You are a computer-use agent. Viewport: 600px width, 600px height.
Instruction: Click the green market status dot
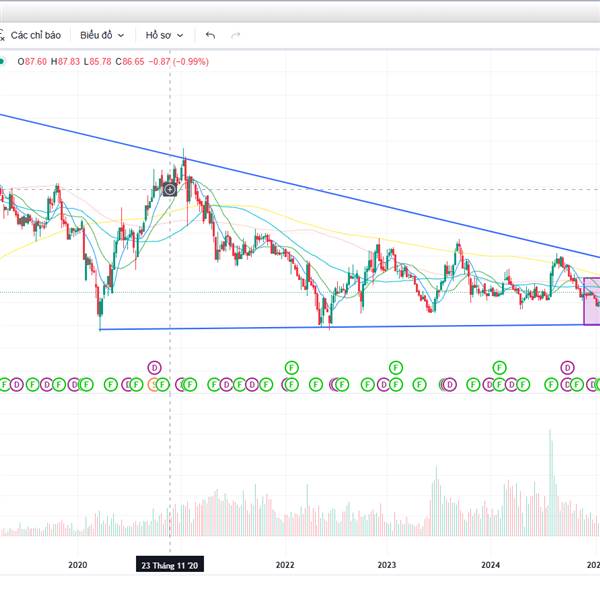click(3, 61)
